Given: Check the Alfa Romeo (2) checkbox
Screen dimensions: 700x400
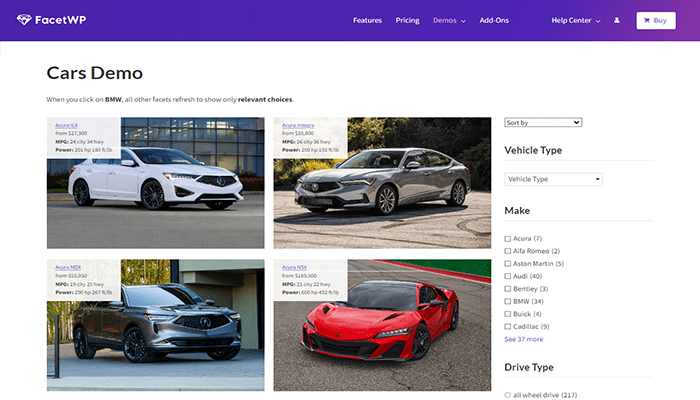Looking at the screenshot, I should click(x=508, y=251).
